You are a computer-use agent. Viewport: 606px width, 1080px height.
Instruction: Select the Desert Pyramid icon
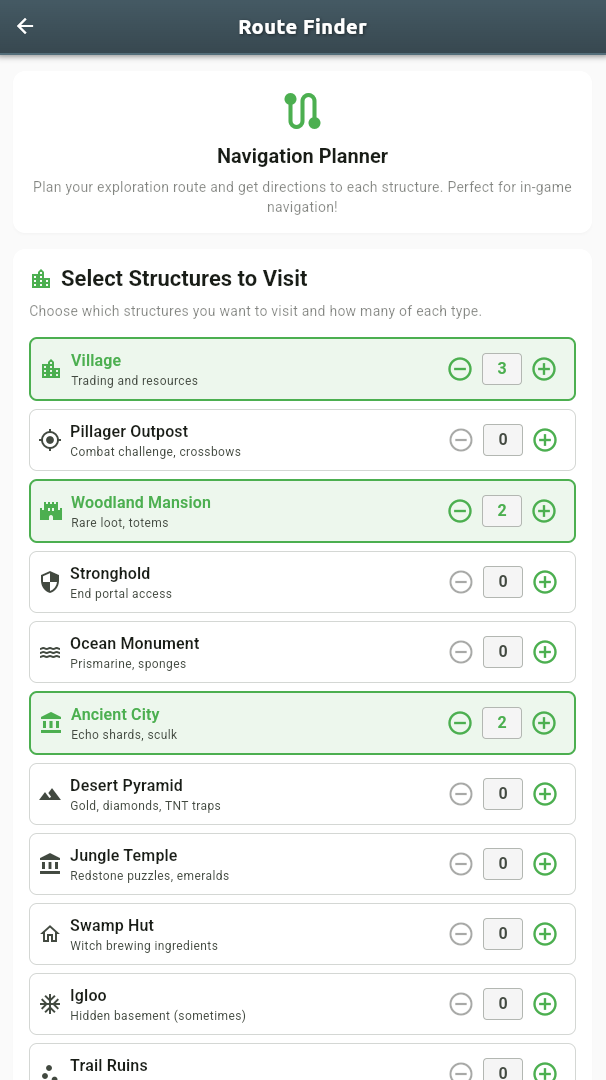coord(50,793)
